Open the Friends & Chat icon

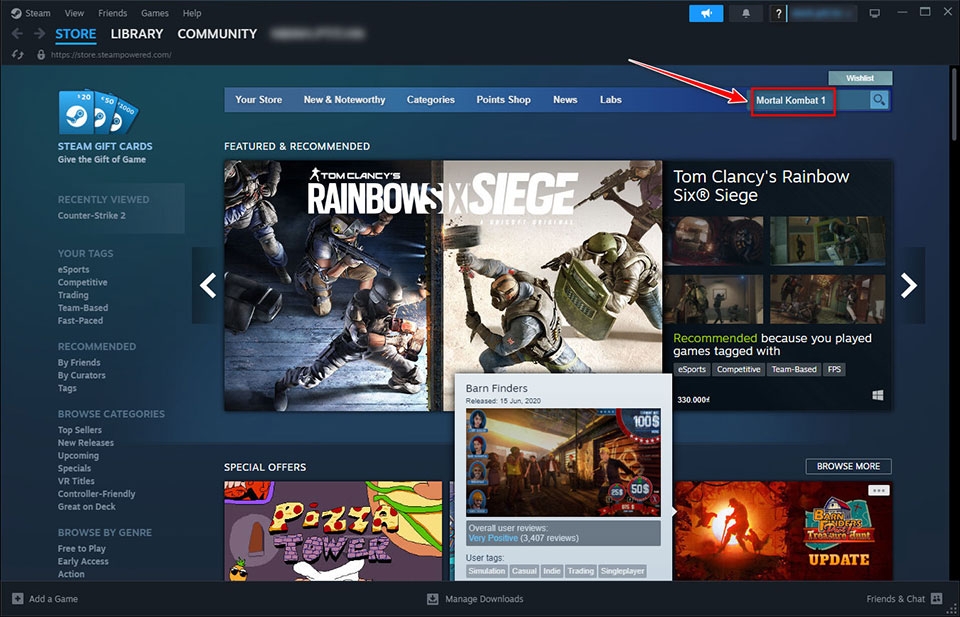click(x=936, y=599)
